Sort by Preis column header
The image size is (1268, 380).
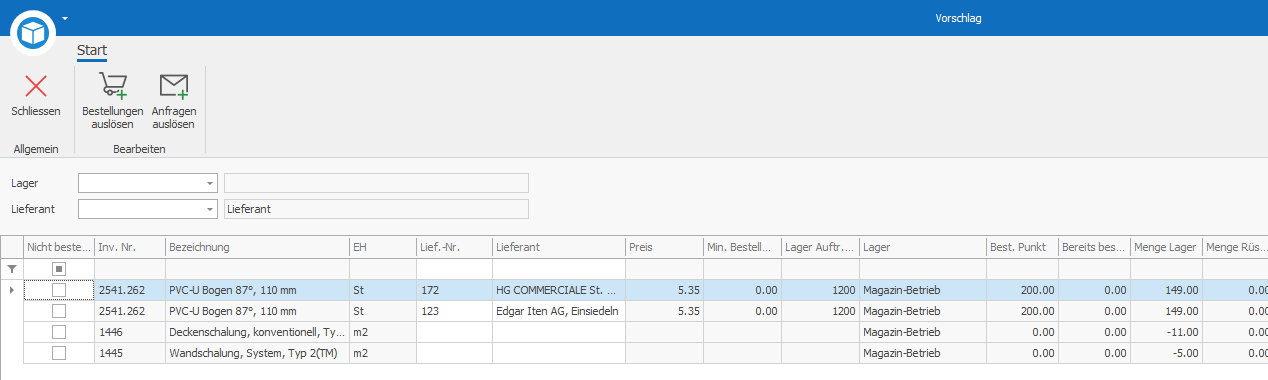(x=664, y=247)
